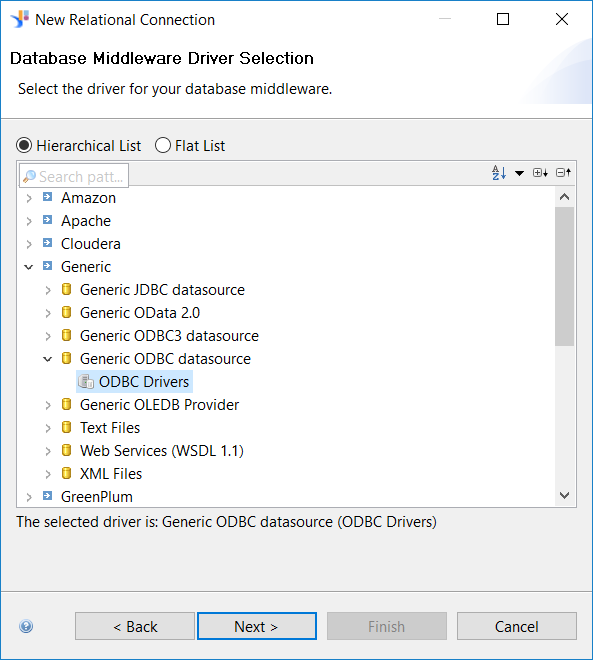Open the sort options dropdown arrow
The image size is (593, 660).
519,173
